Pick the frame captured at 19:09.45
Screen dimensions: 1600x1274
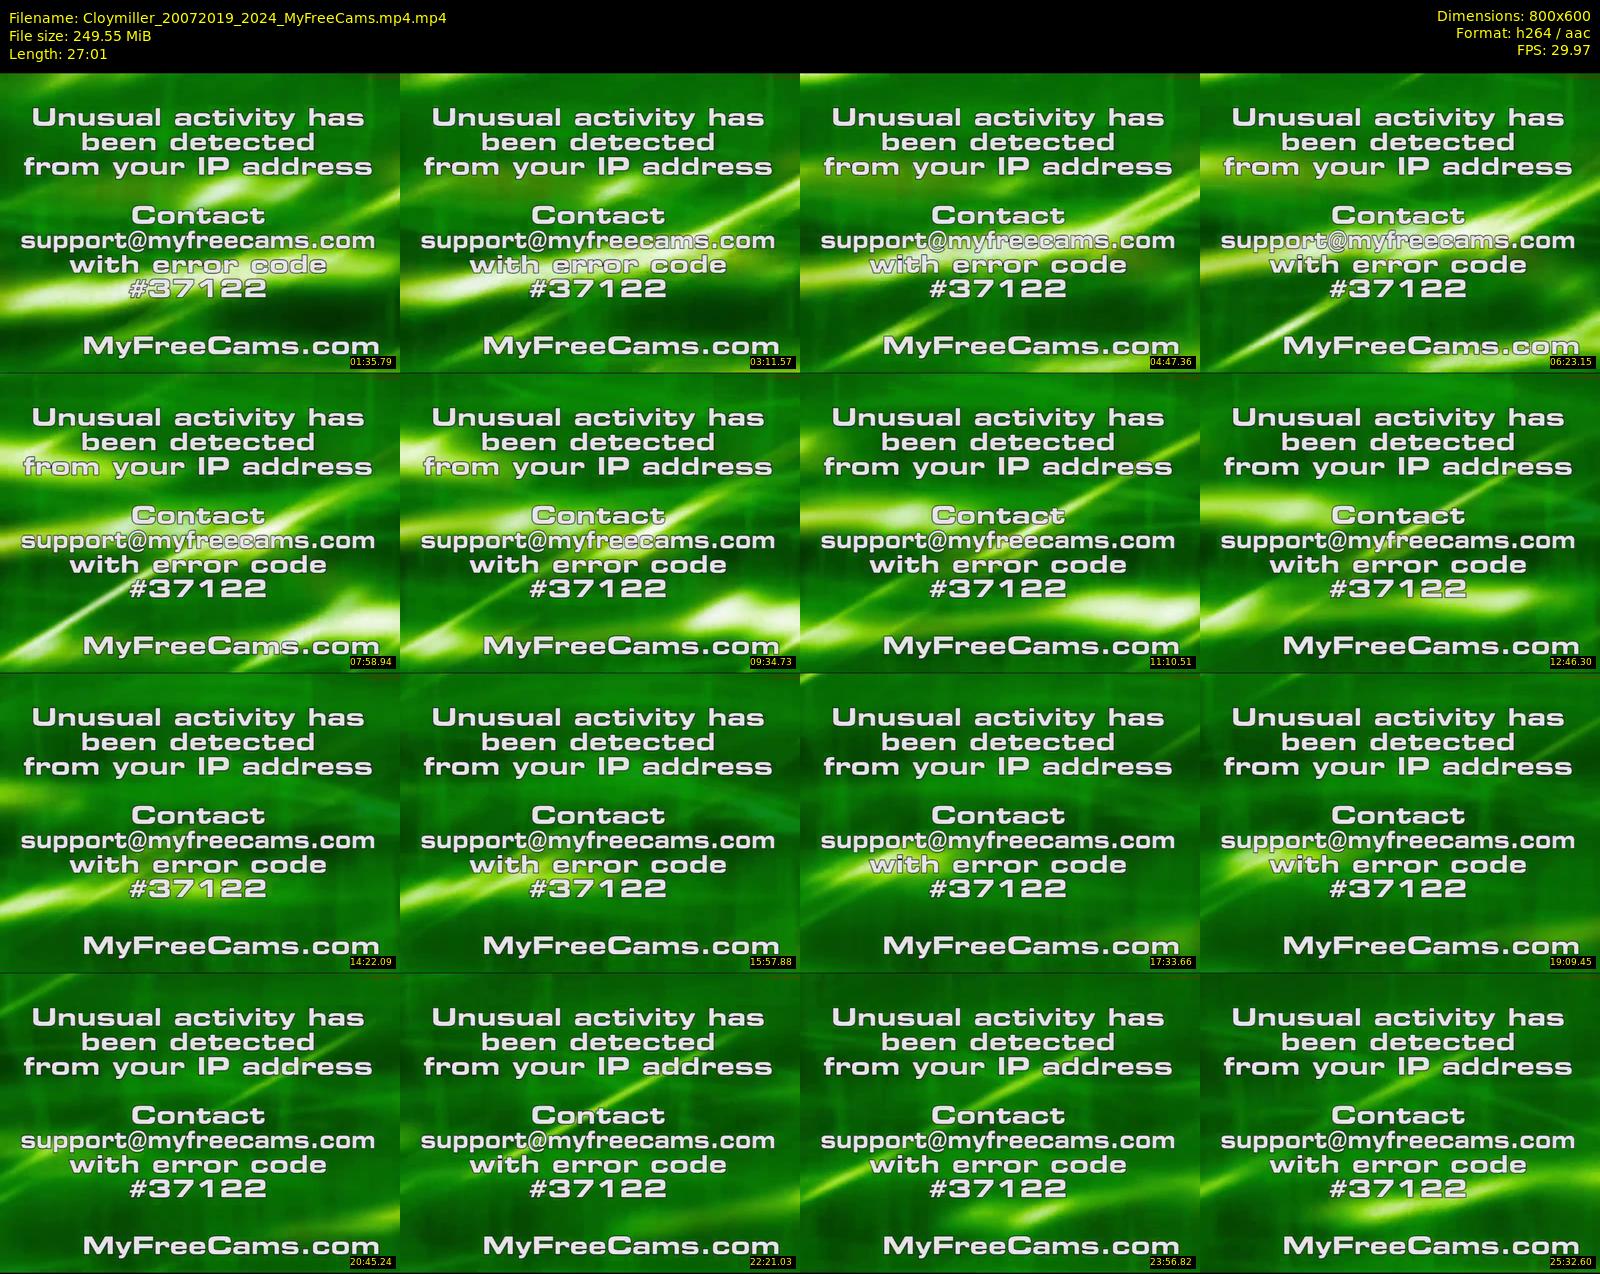coord(1400,822)
